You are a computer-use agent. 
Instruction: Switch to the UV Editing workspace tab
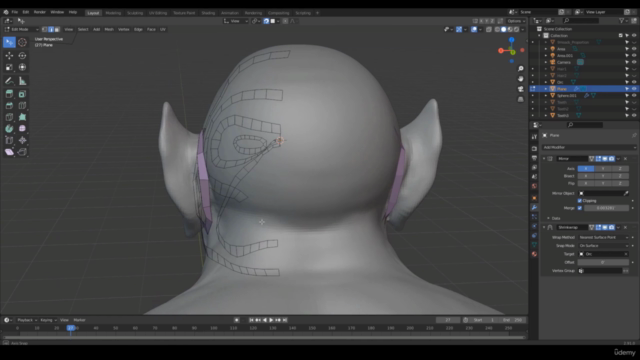coord(158,13)
